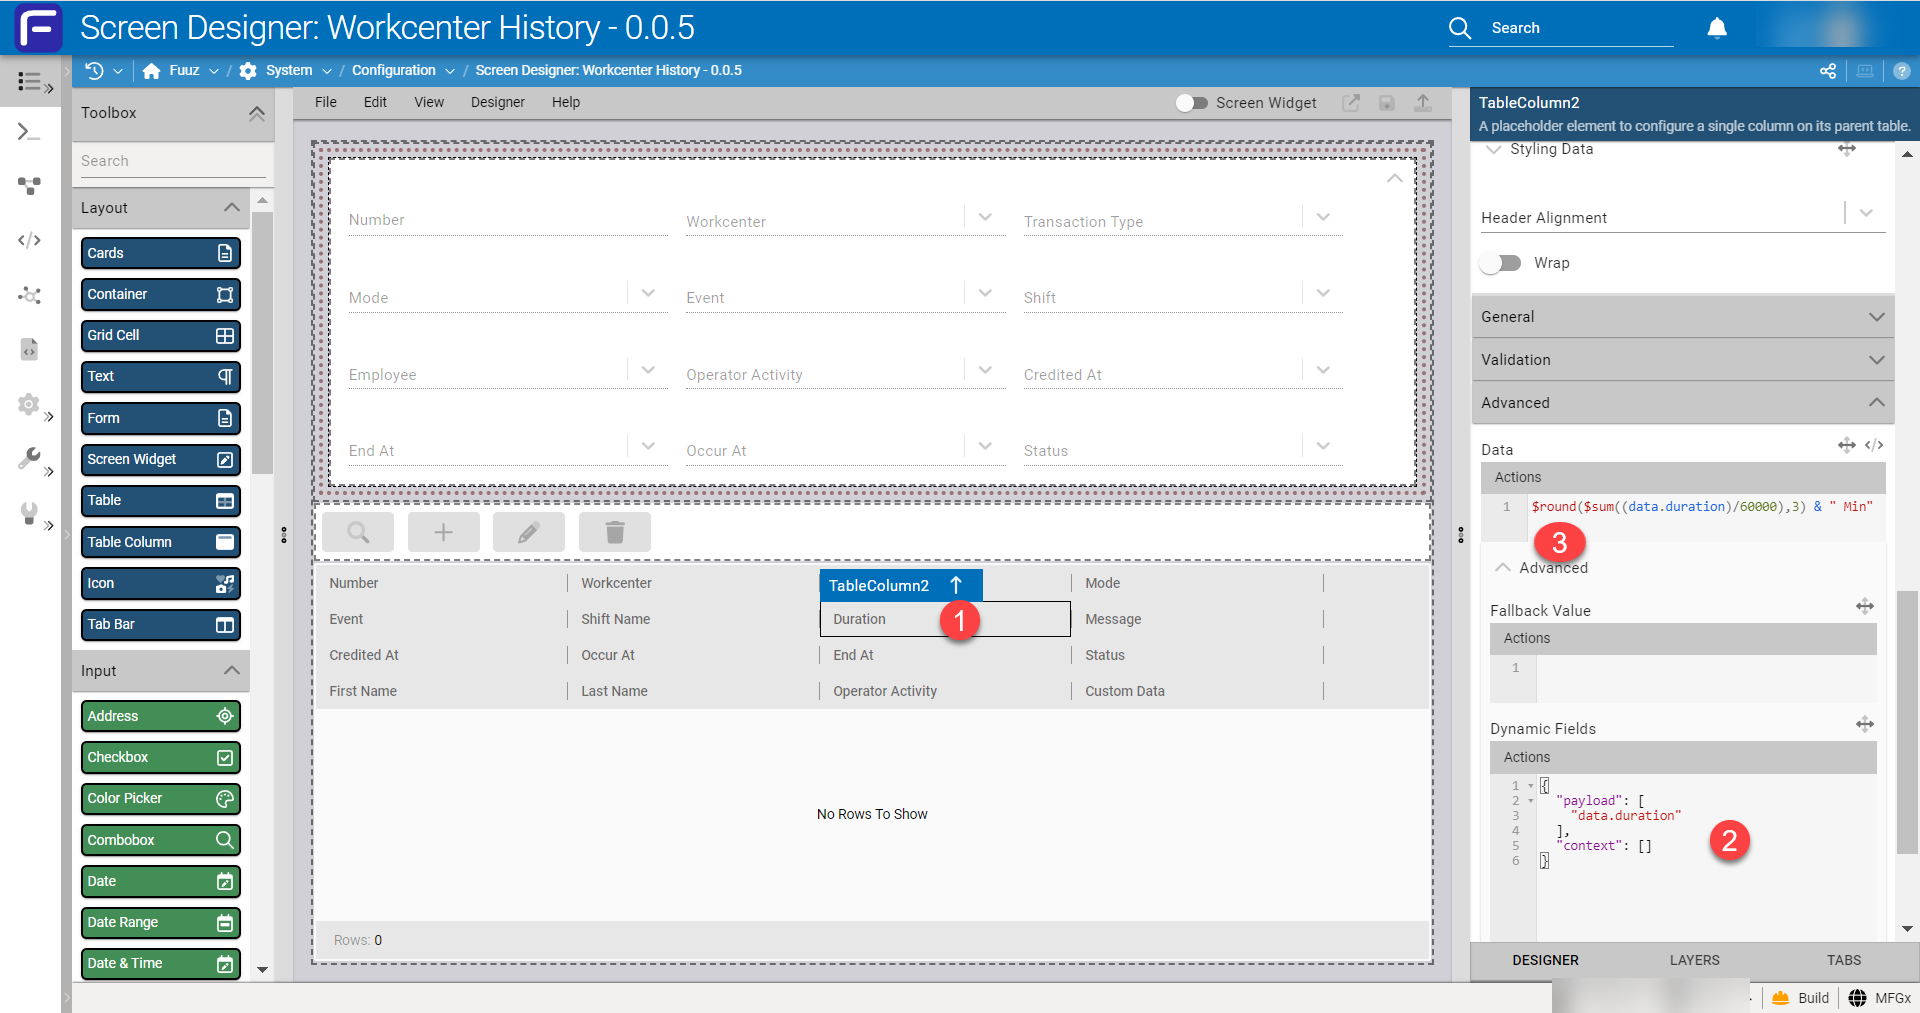
Task: Open the notifications bell
Action: (x=1716, y=28)
